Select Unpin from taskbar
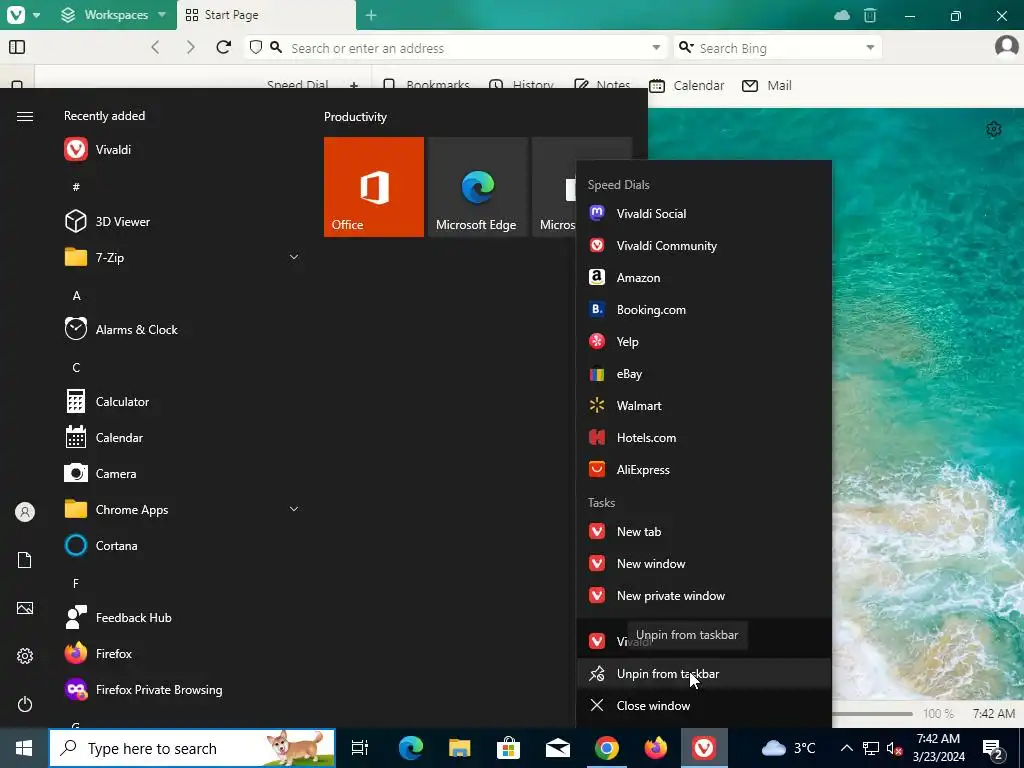This screenshot has height=768, width=1024. (x=704, y=673)
